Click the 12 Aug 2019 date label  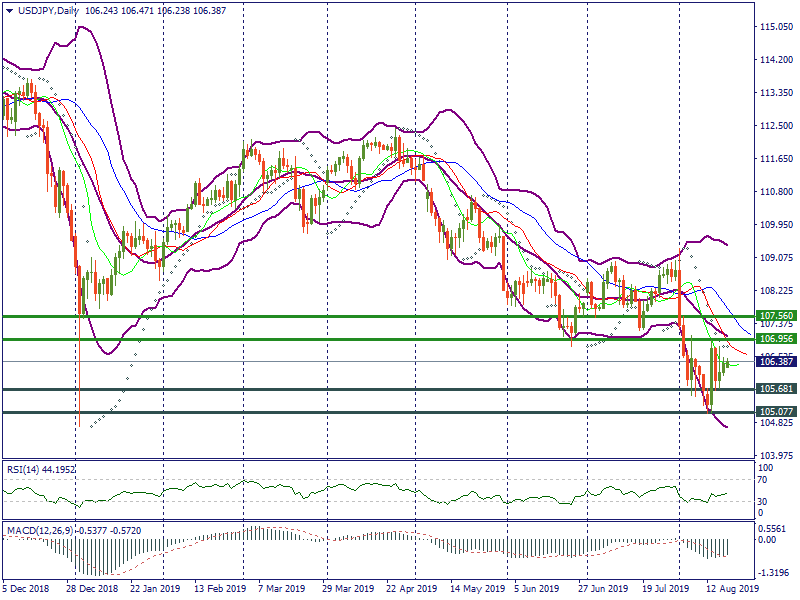click(734, 589)
